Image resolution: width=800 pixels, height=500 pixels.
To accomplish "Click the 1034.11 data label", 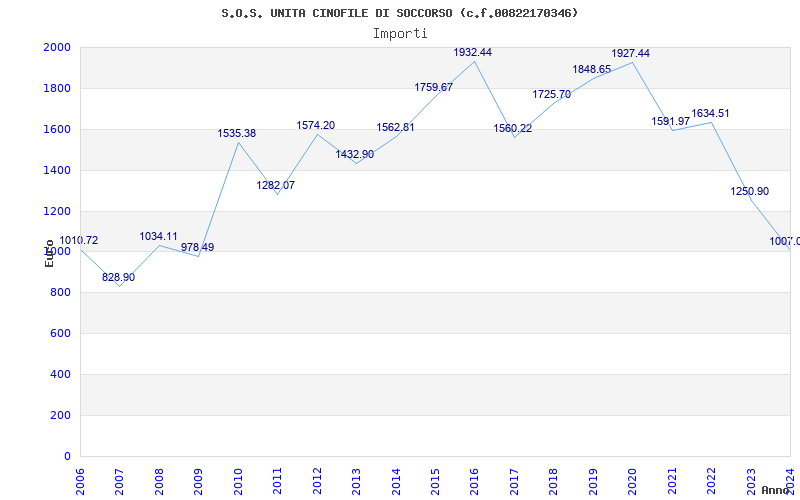I will tap(158, 236).
